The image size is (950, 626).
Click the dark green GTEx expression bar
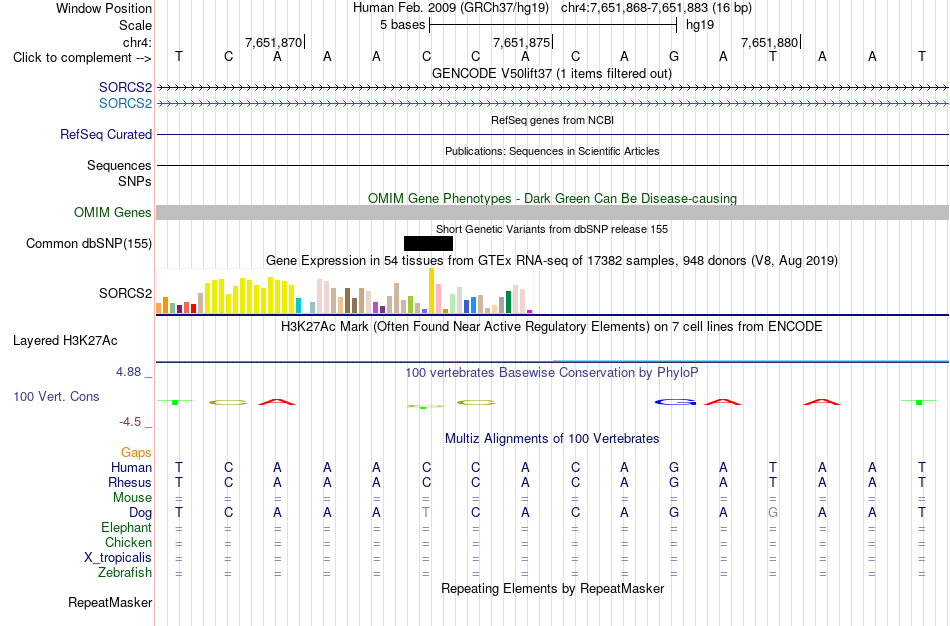pos(508,302)
